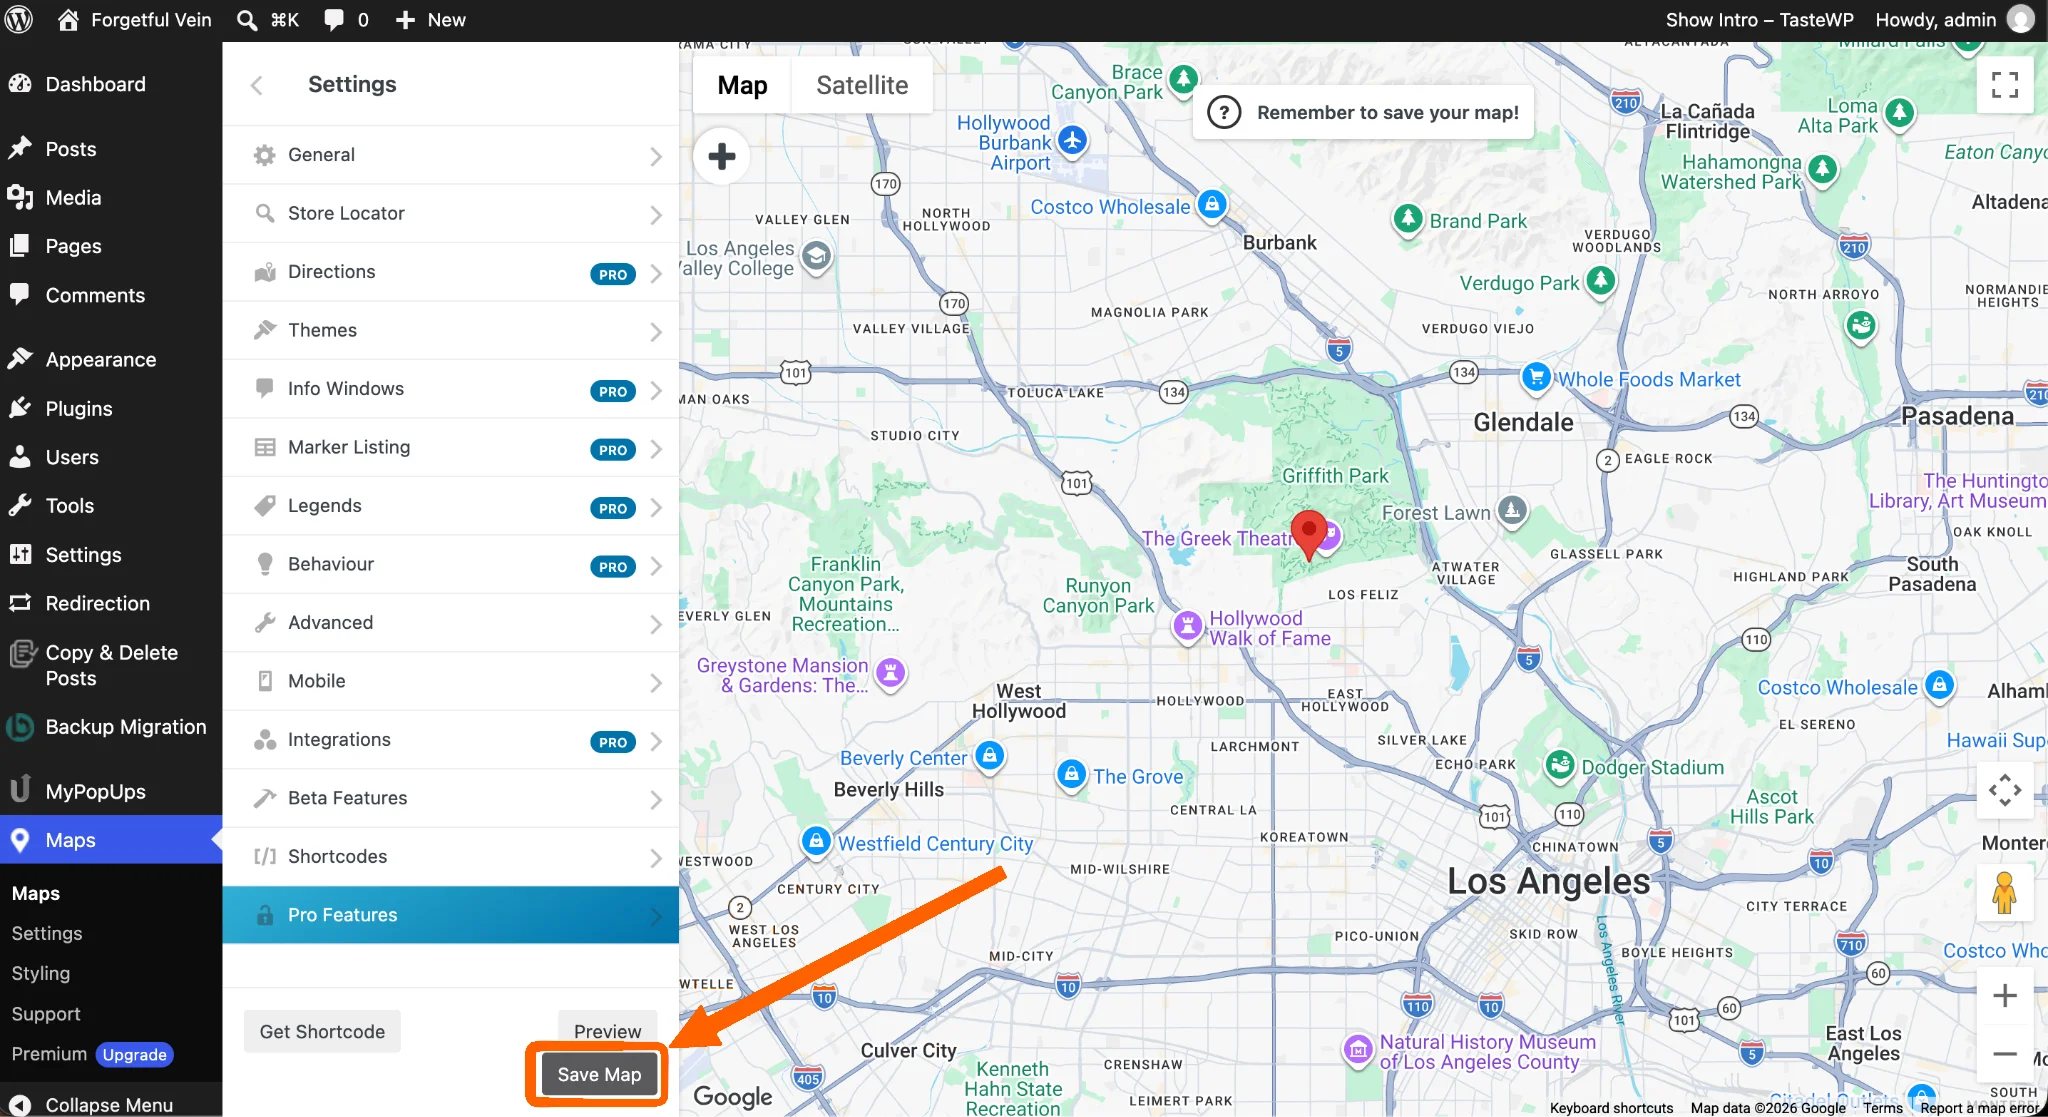Screen dimensions: 2048x1117
Task: Switch to the Satellite map tab
Action: pos(862,85)
